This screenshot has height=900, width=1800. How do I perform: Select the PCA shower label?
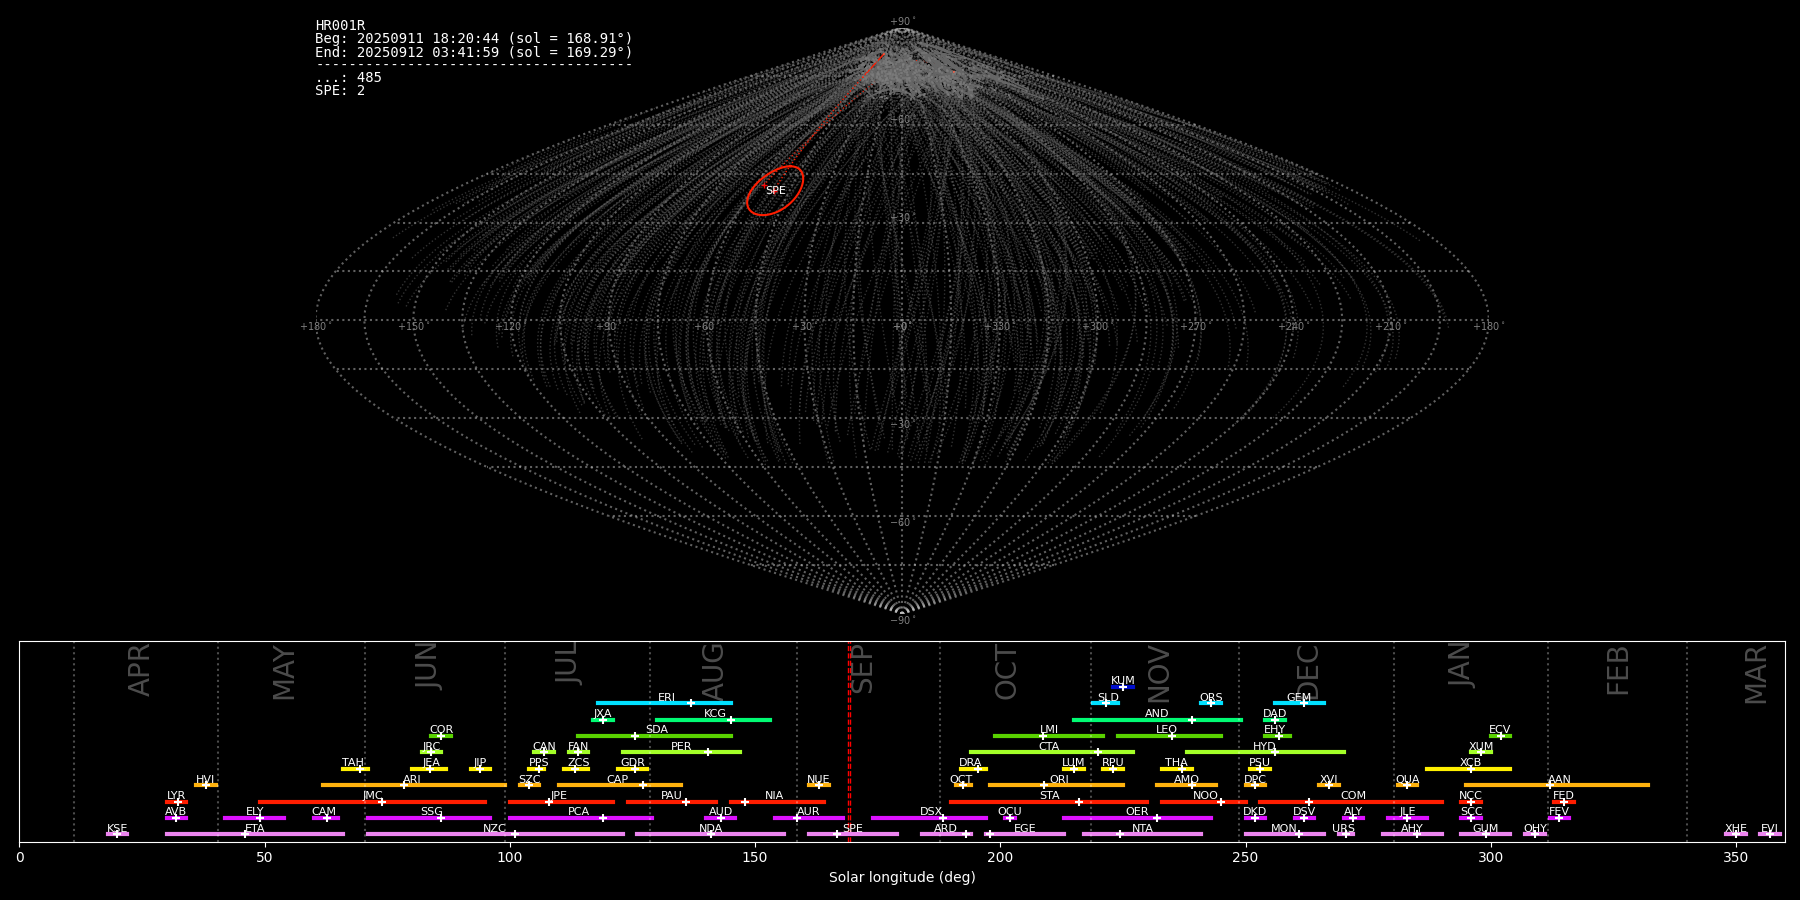tap(578, 812)
